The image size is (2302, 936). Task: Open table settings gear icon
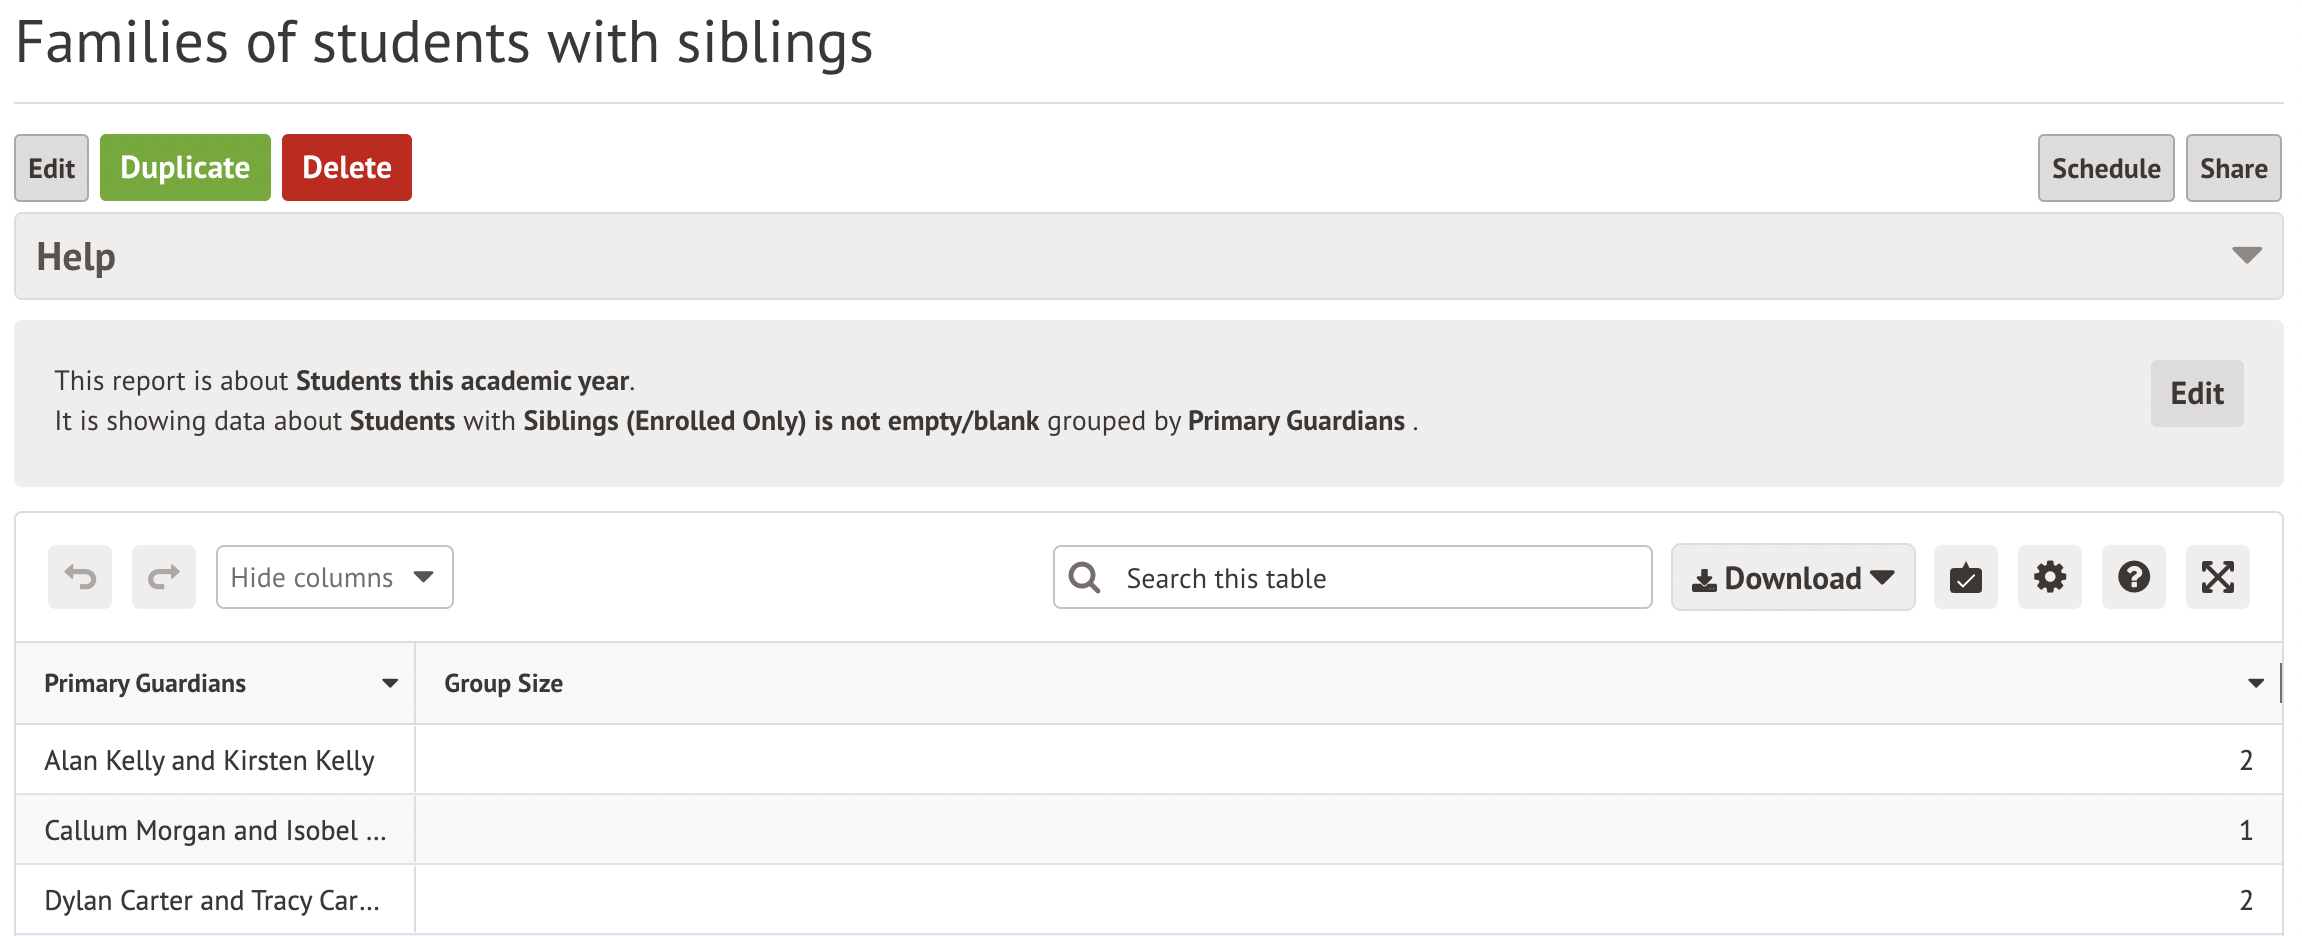2049,577
